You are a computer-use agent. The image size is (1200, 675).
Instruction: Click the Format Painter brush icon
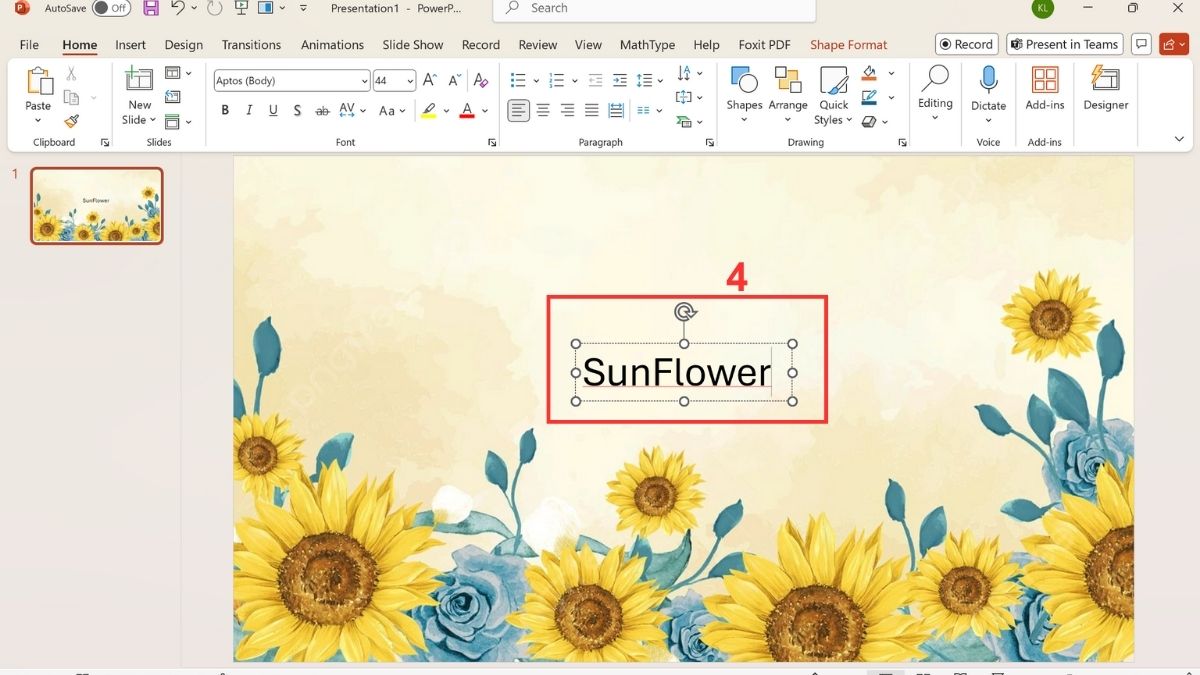pos(71,121)
